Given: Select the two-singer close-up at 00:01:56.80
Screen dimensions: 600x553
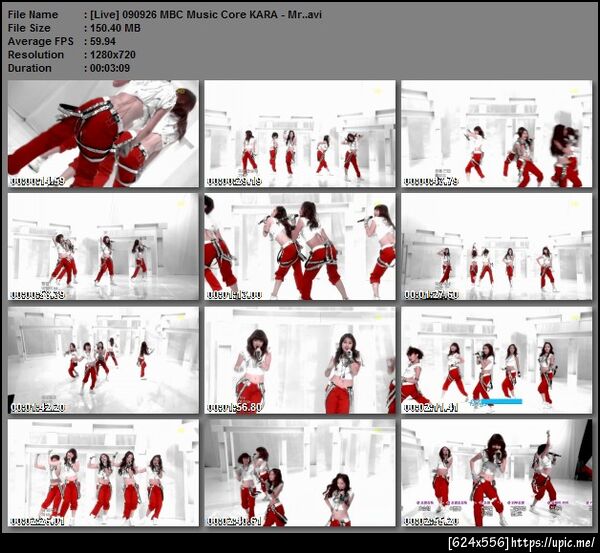Looking at the screenshot, I should pos(300,360).
